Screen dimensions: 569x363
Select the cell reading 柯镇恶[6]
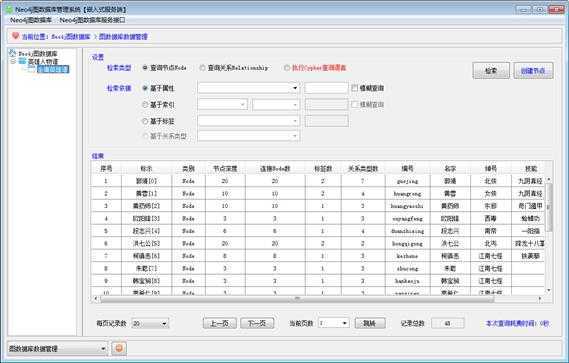[147, 256]
